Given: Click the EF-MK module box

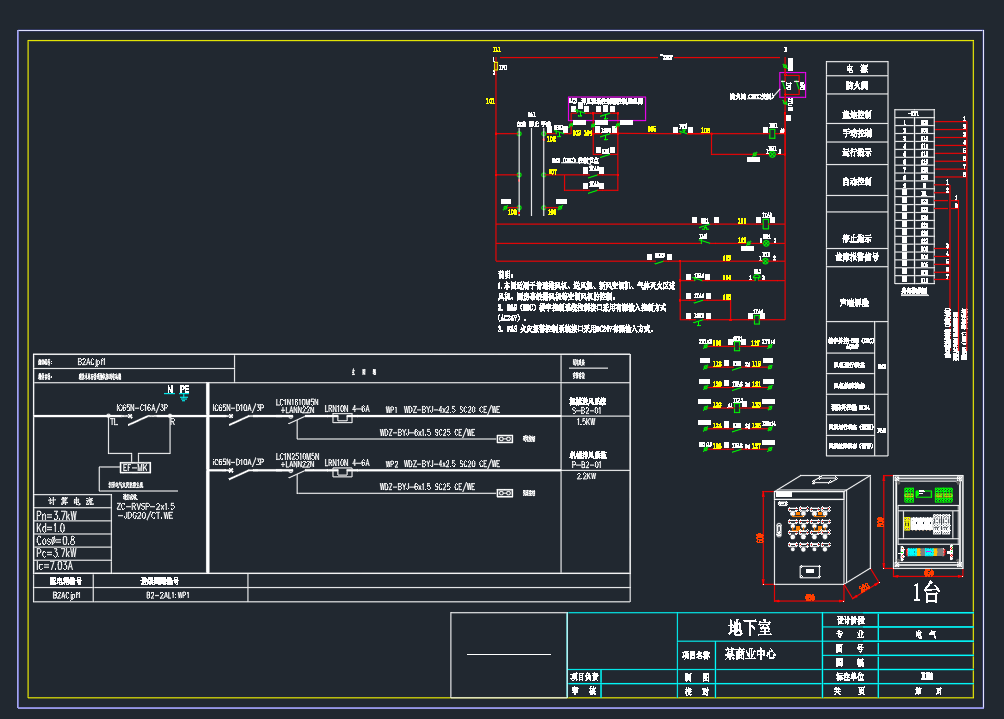Looking at the screenshot, I should (135, 467).
